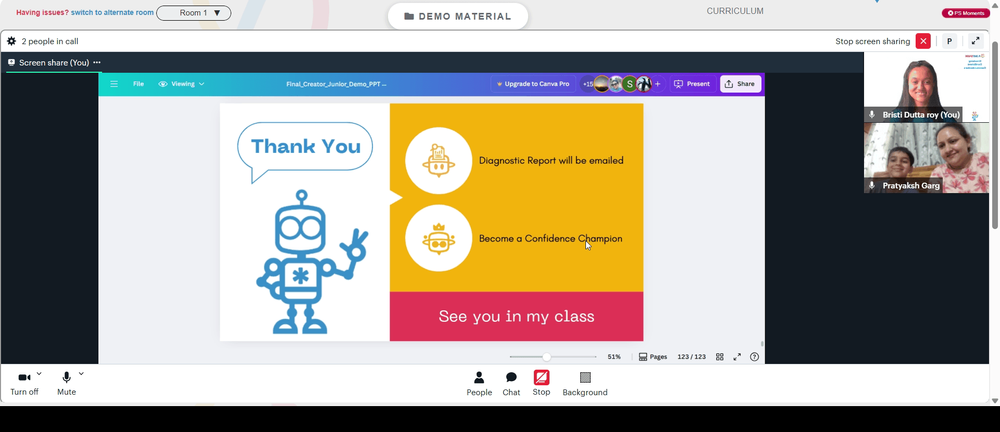
Task: Open the People panel
Action: pos(479,384)
